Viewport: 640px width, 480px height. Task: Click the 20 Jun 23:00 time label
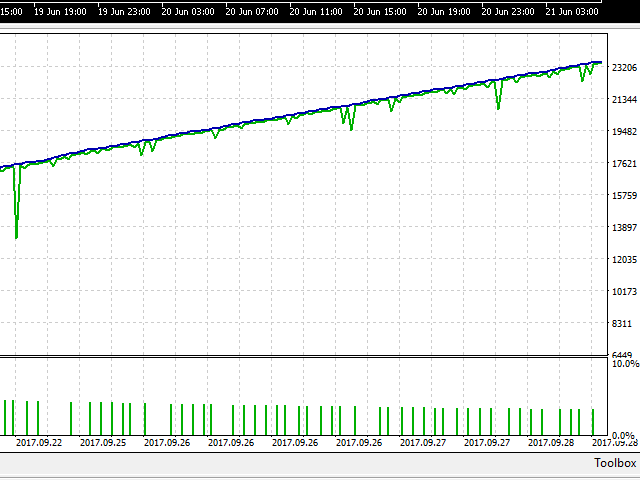[507, 13]
